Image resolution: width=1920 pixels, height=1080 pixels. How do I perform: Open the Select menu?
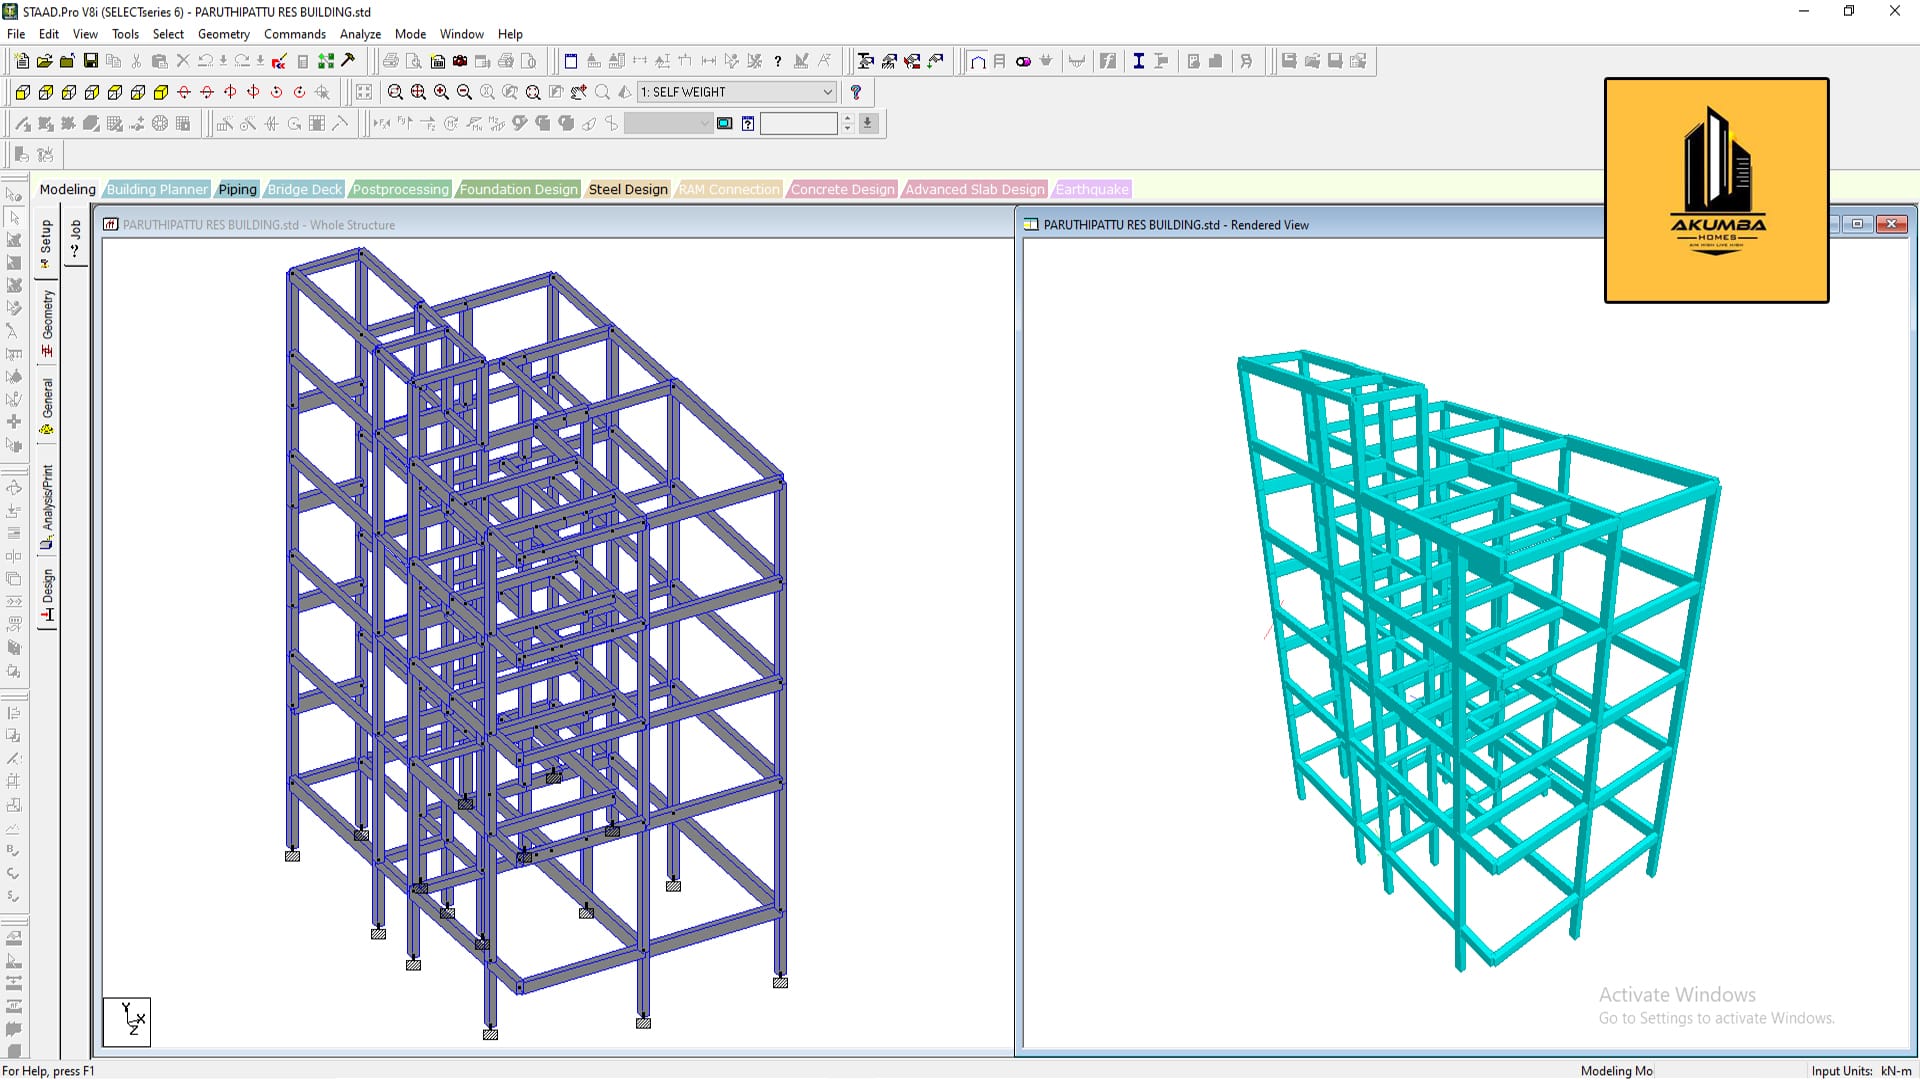[x=168, y=34]
